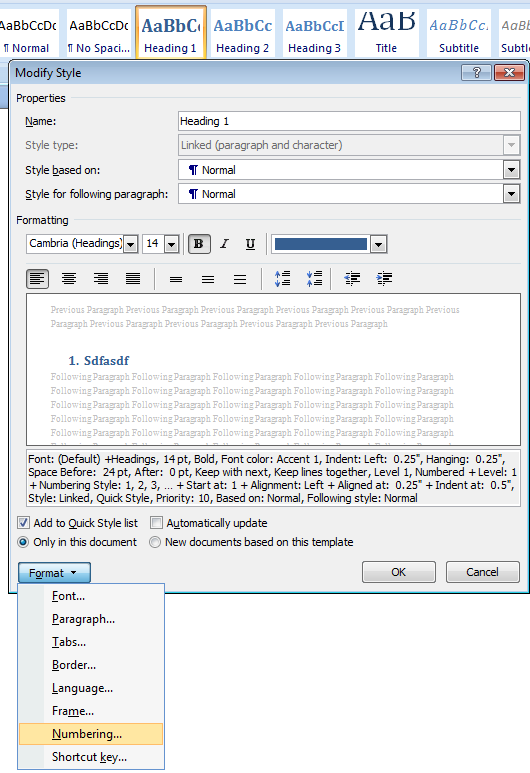Toggle Add to Quick Style list checkbox
The image size is (530, 773).
23,523
